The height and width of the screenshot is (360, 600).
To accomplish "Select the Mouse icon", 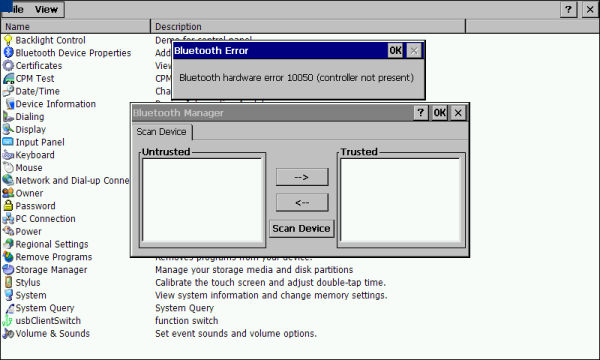I will point(8,168).
